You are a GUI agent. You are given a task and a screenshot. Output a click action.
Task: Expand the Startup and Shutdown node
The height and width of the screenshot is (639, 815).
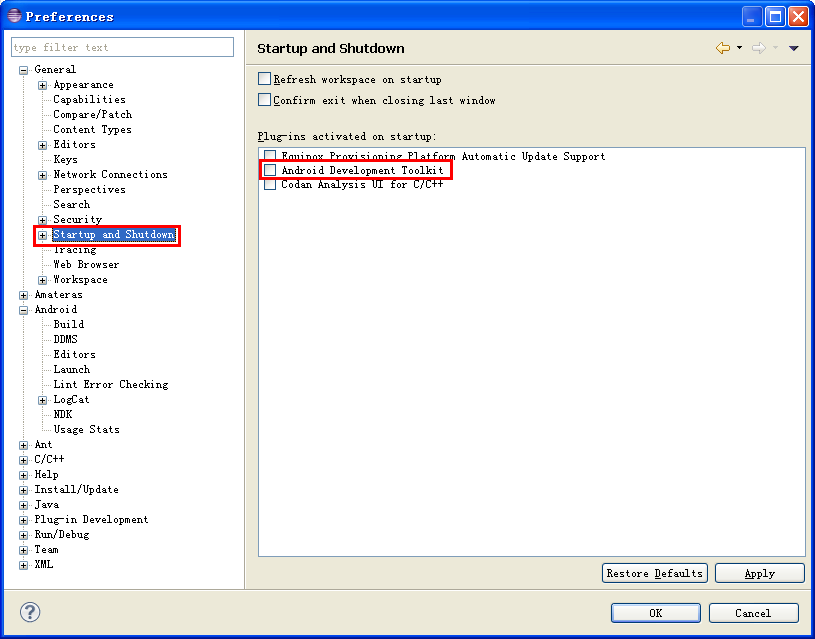point(43,235)
